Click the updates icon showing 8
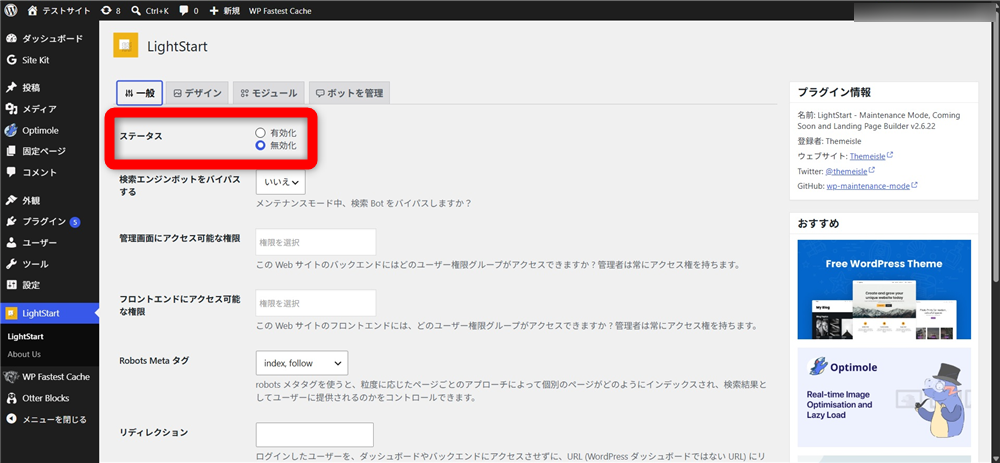Image resolution: width=1000 pixels, height=463 pixels. point(106,10)
